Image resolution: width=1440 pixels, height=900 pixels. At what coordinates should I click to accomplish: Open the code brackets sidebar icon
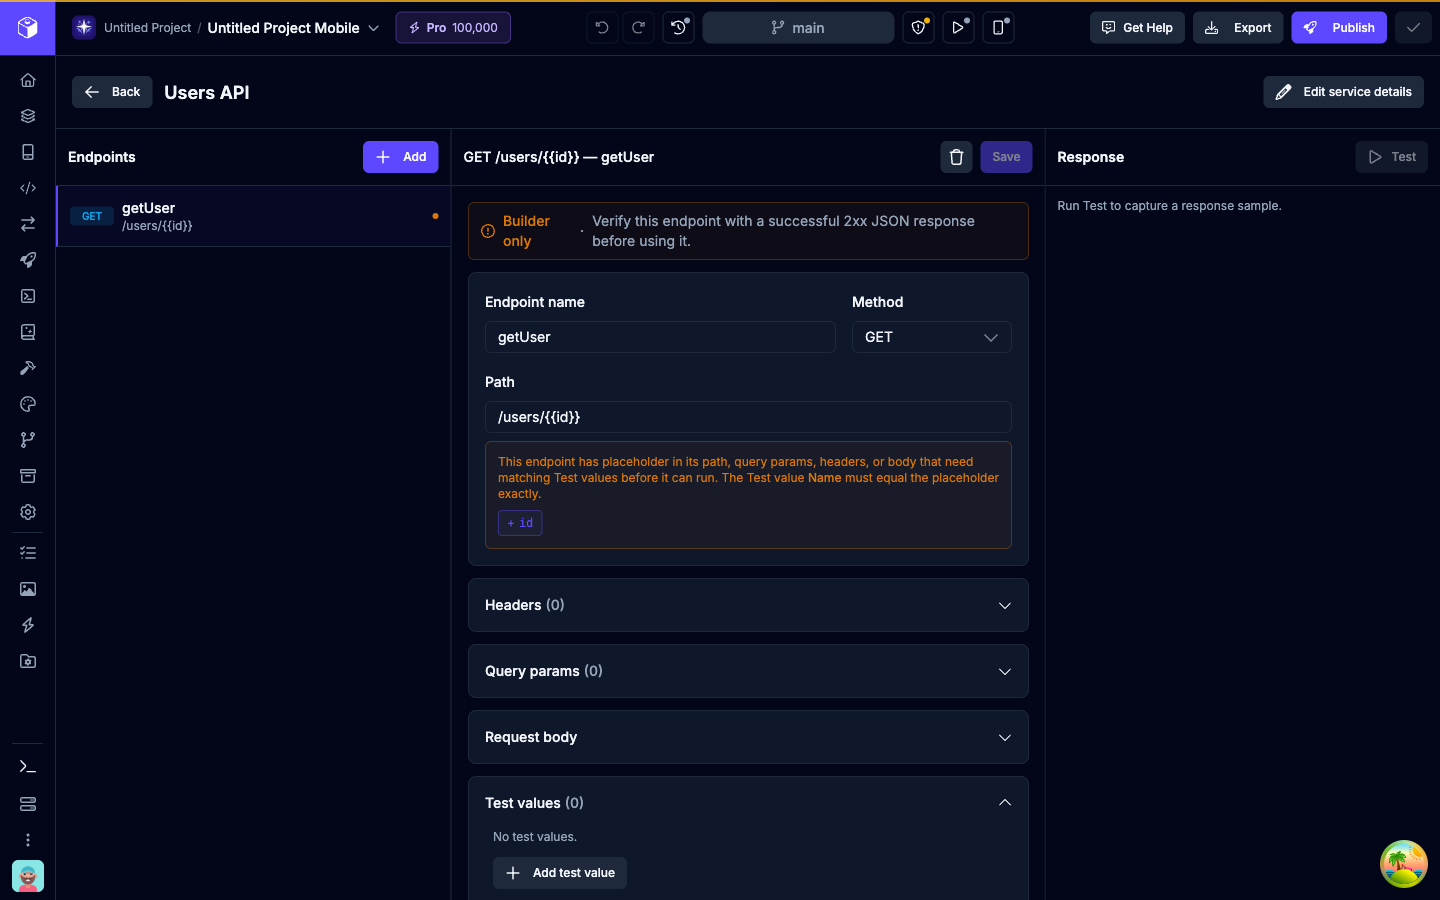pyautogui.click(x=28, y=188)
